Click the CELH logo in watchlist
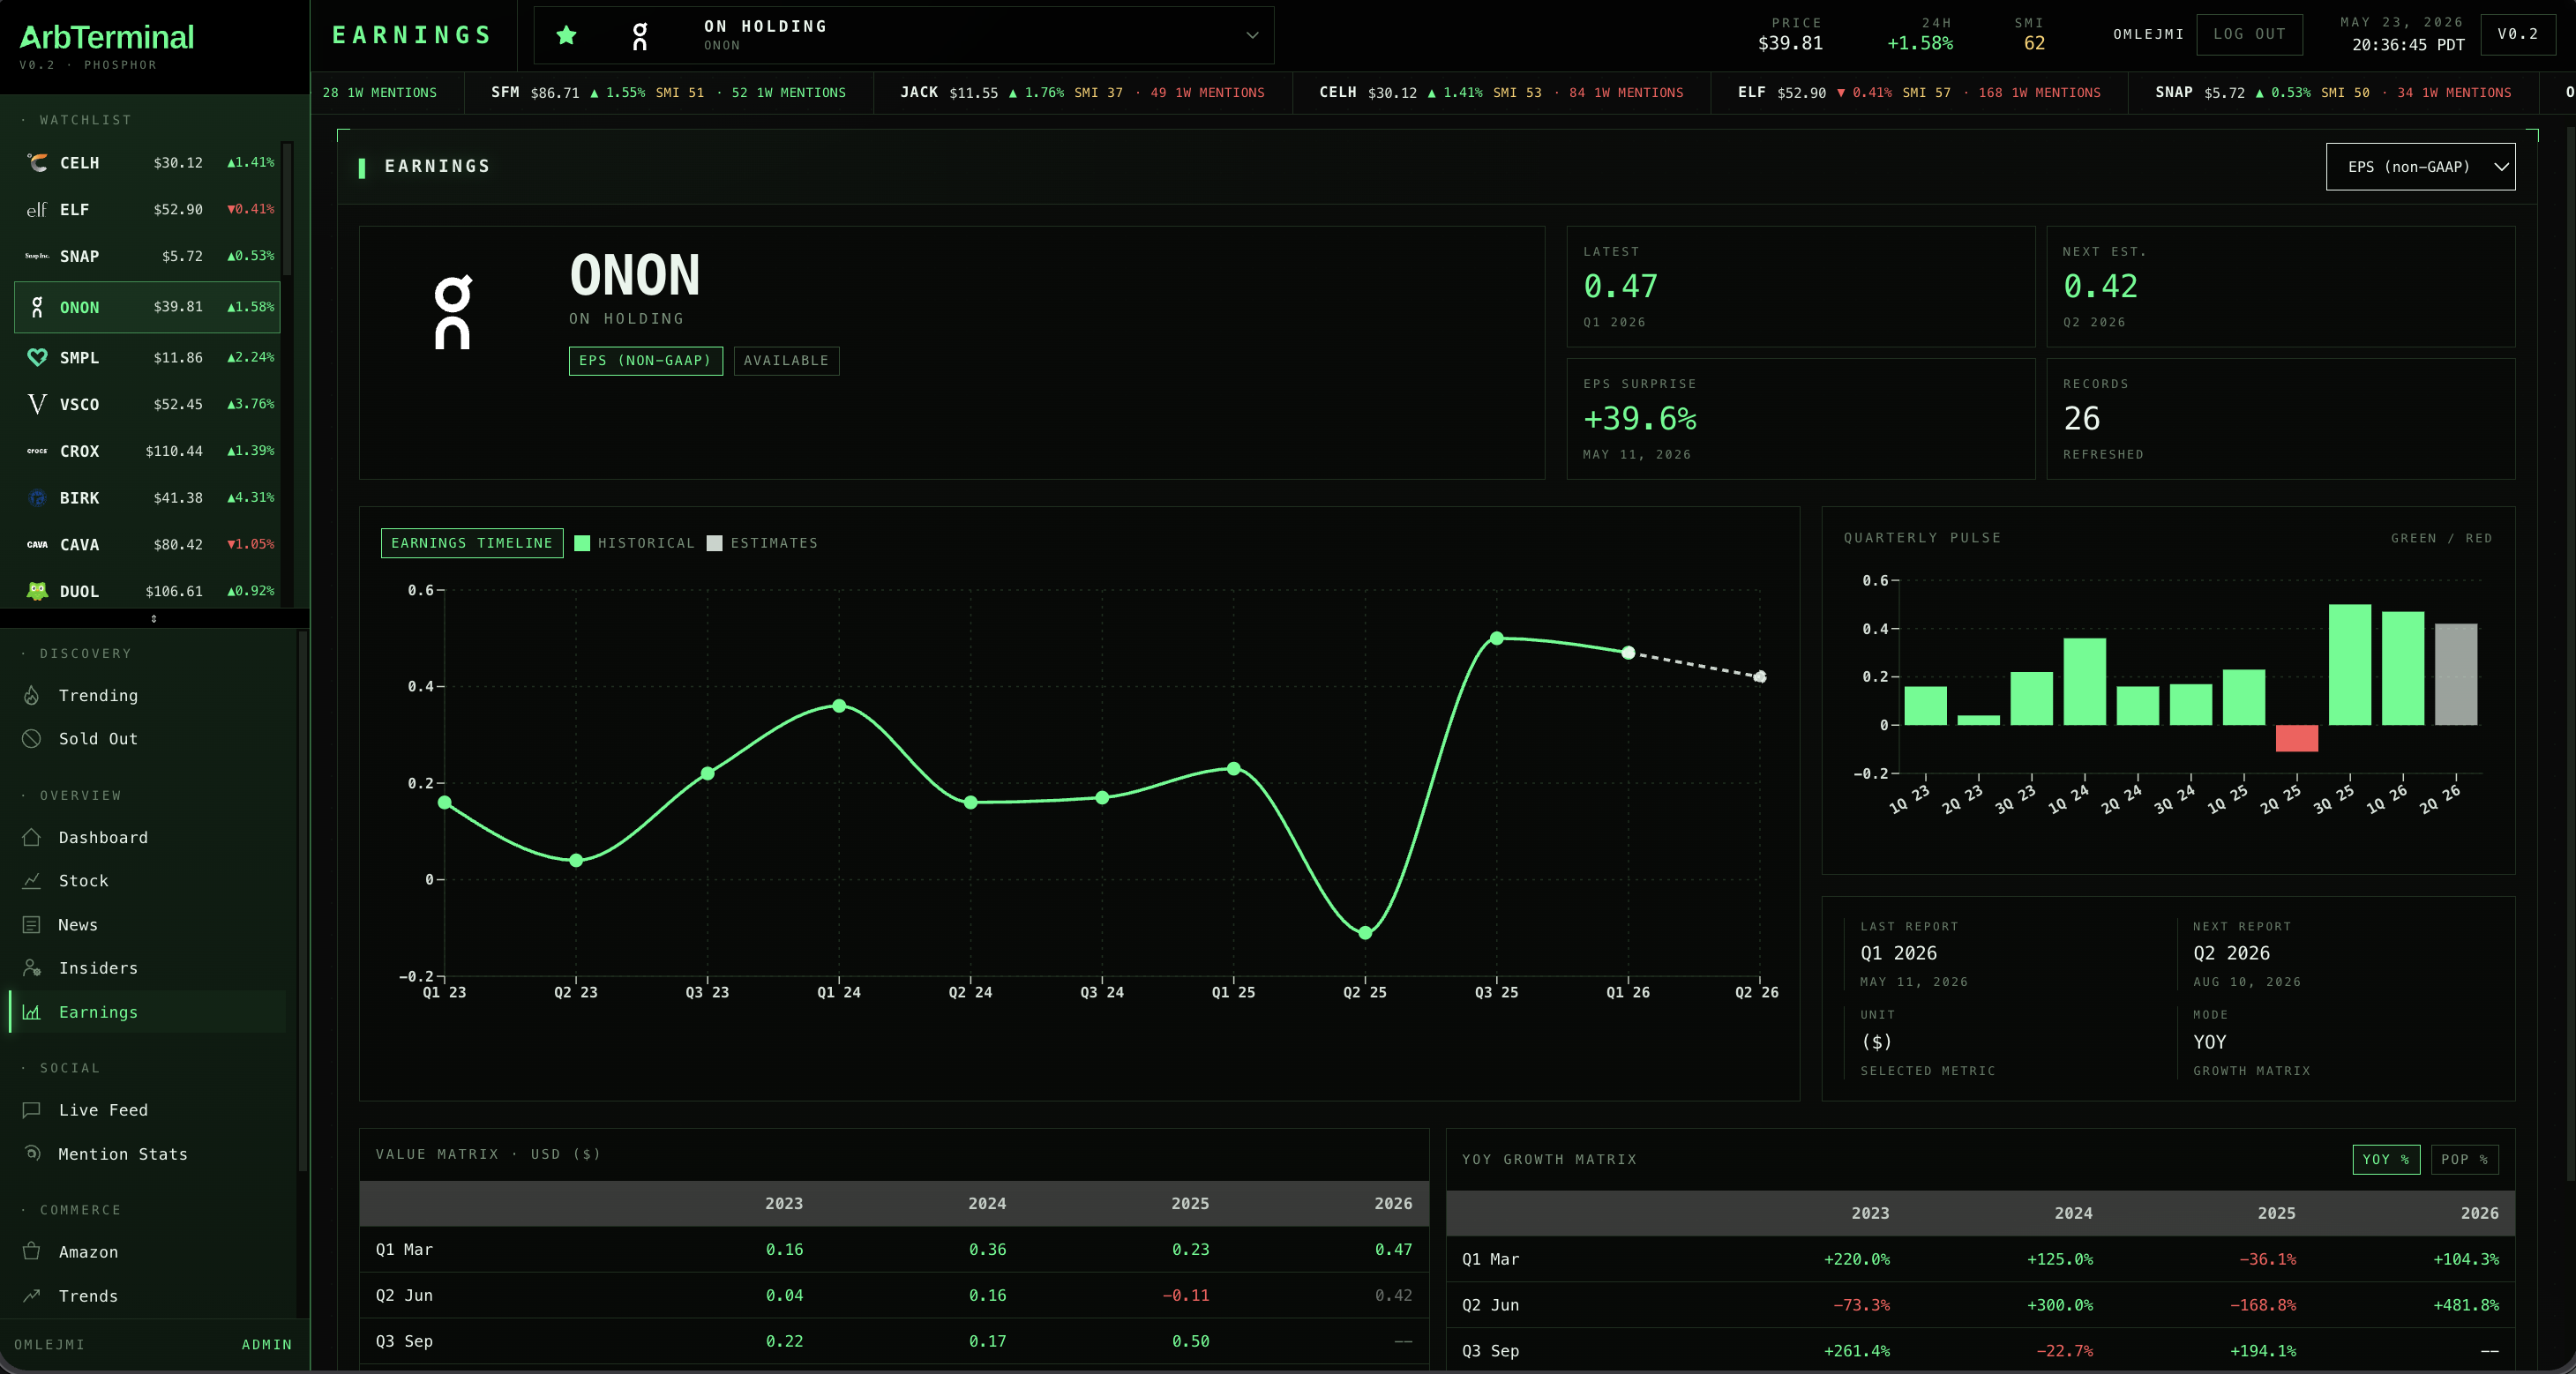Screen dimensions: 2576x1374 point(37,162)
